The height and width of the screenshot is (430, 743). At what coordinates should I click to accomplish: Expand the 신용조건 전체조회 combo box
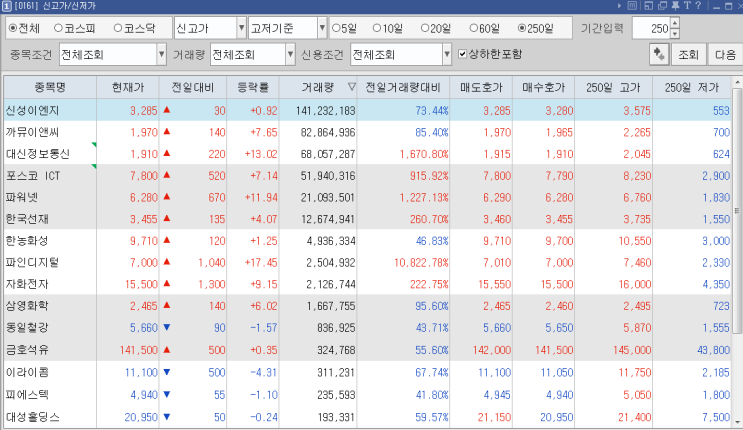pos(446,54)
